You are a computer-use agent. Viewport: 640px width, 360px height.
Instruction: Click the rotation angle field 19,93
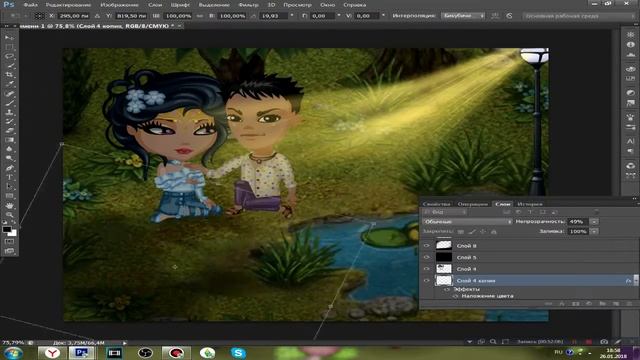pos(274,16)
